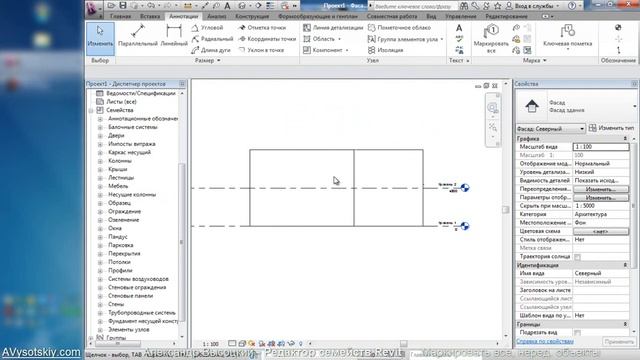Image resolution: width=640 pixels, height=360 pixels.
Task: Open the Revit application menu logo
Action: click(92, 8)
